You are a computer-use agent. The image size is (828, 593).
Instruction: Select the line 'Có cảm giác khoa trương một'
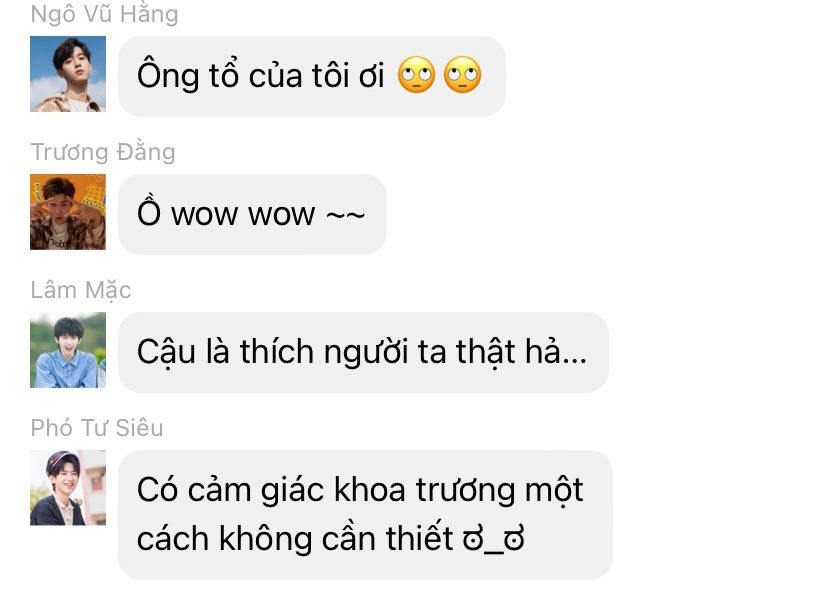point(360,491)
